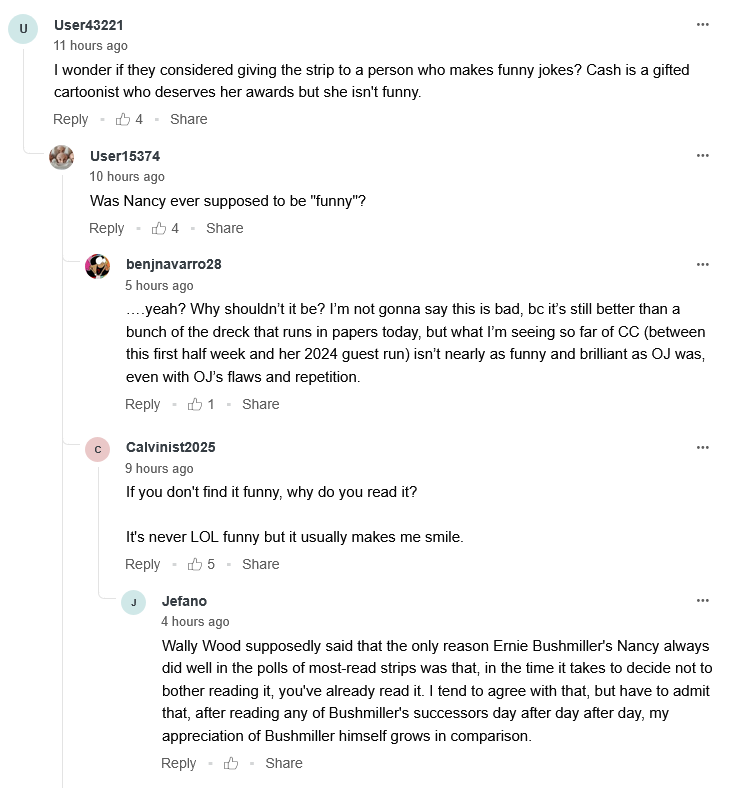The width and height of the screenshot is (734, 788).
Task: Reply to User43221's comment
Action: coord(71,119)
